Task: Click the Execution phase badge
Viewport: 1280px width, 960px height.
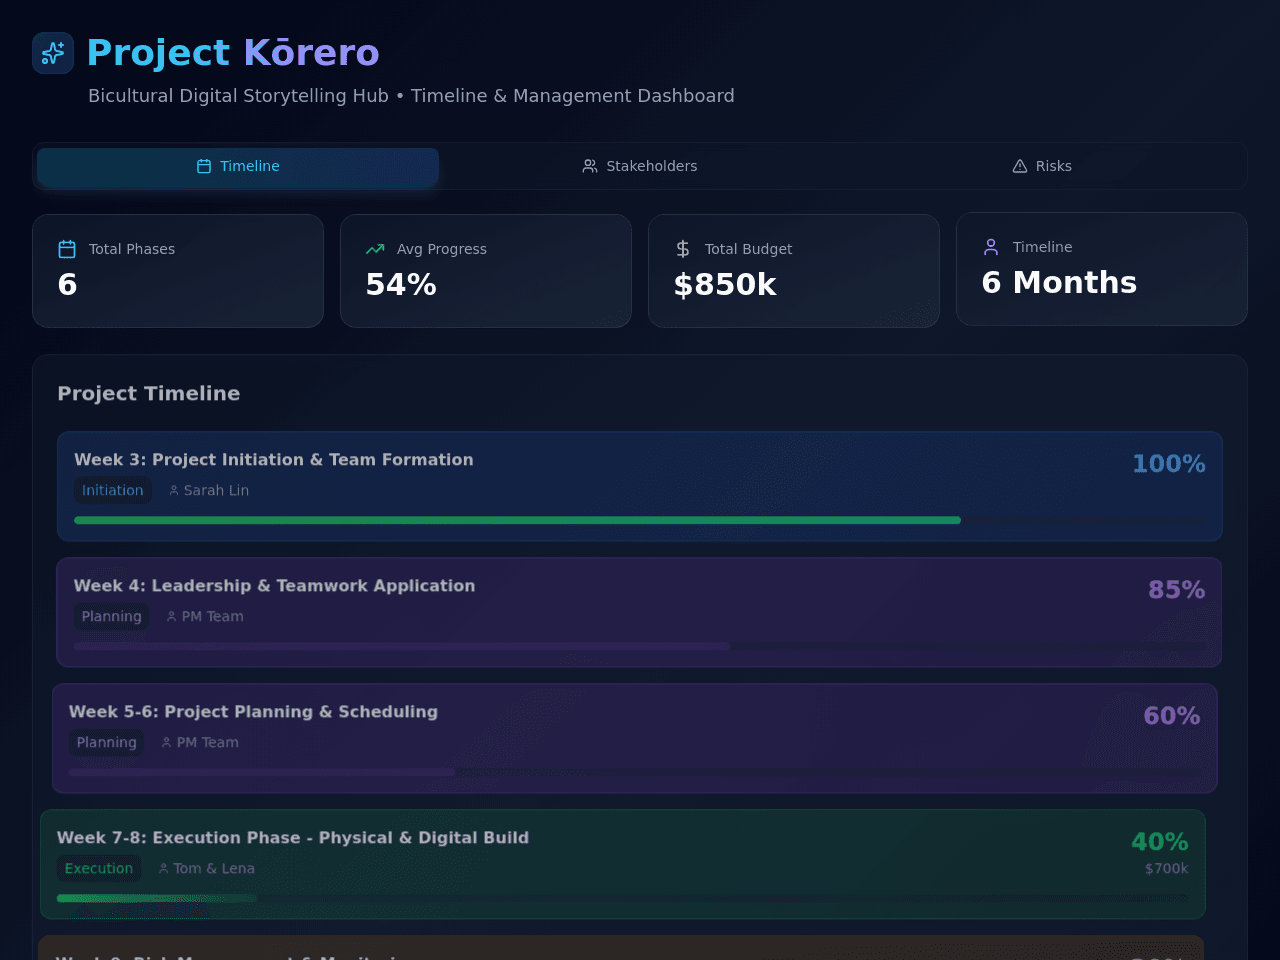Action: 99,868
